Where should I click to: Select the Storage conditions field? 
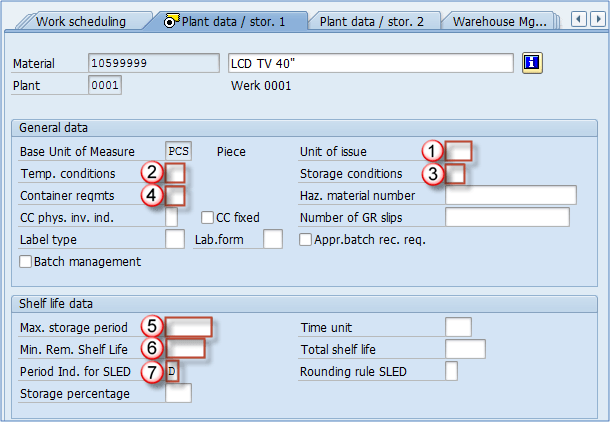pos(455,174)
